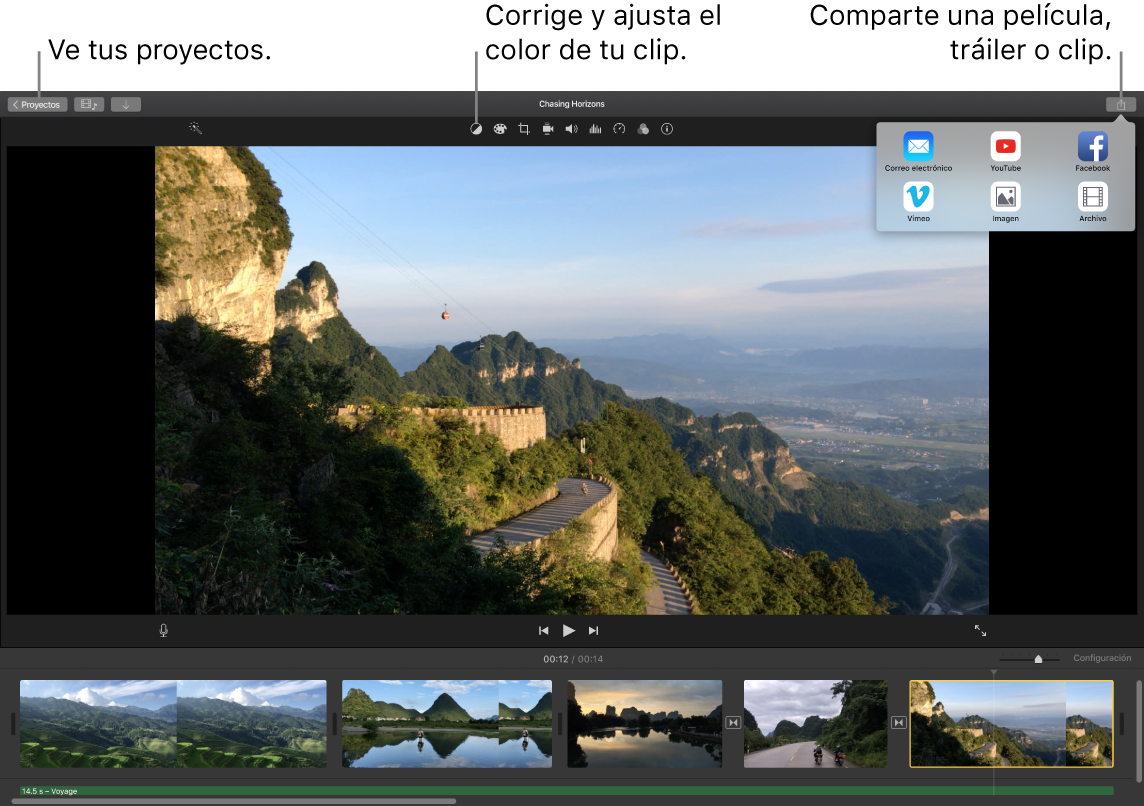Screen dimensions: 1144x806
Task: Mute audio using the speaker icon
Action: (x=571, y=128)
